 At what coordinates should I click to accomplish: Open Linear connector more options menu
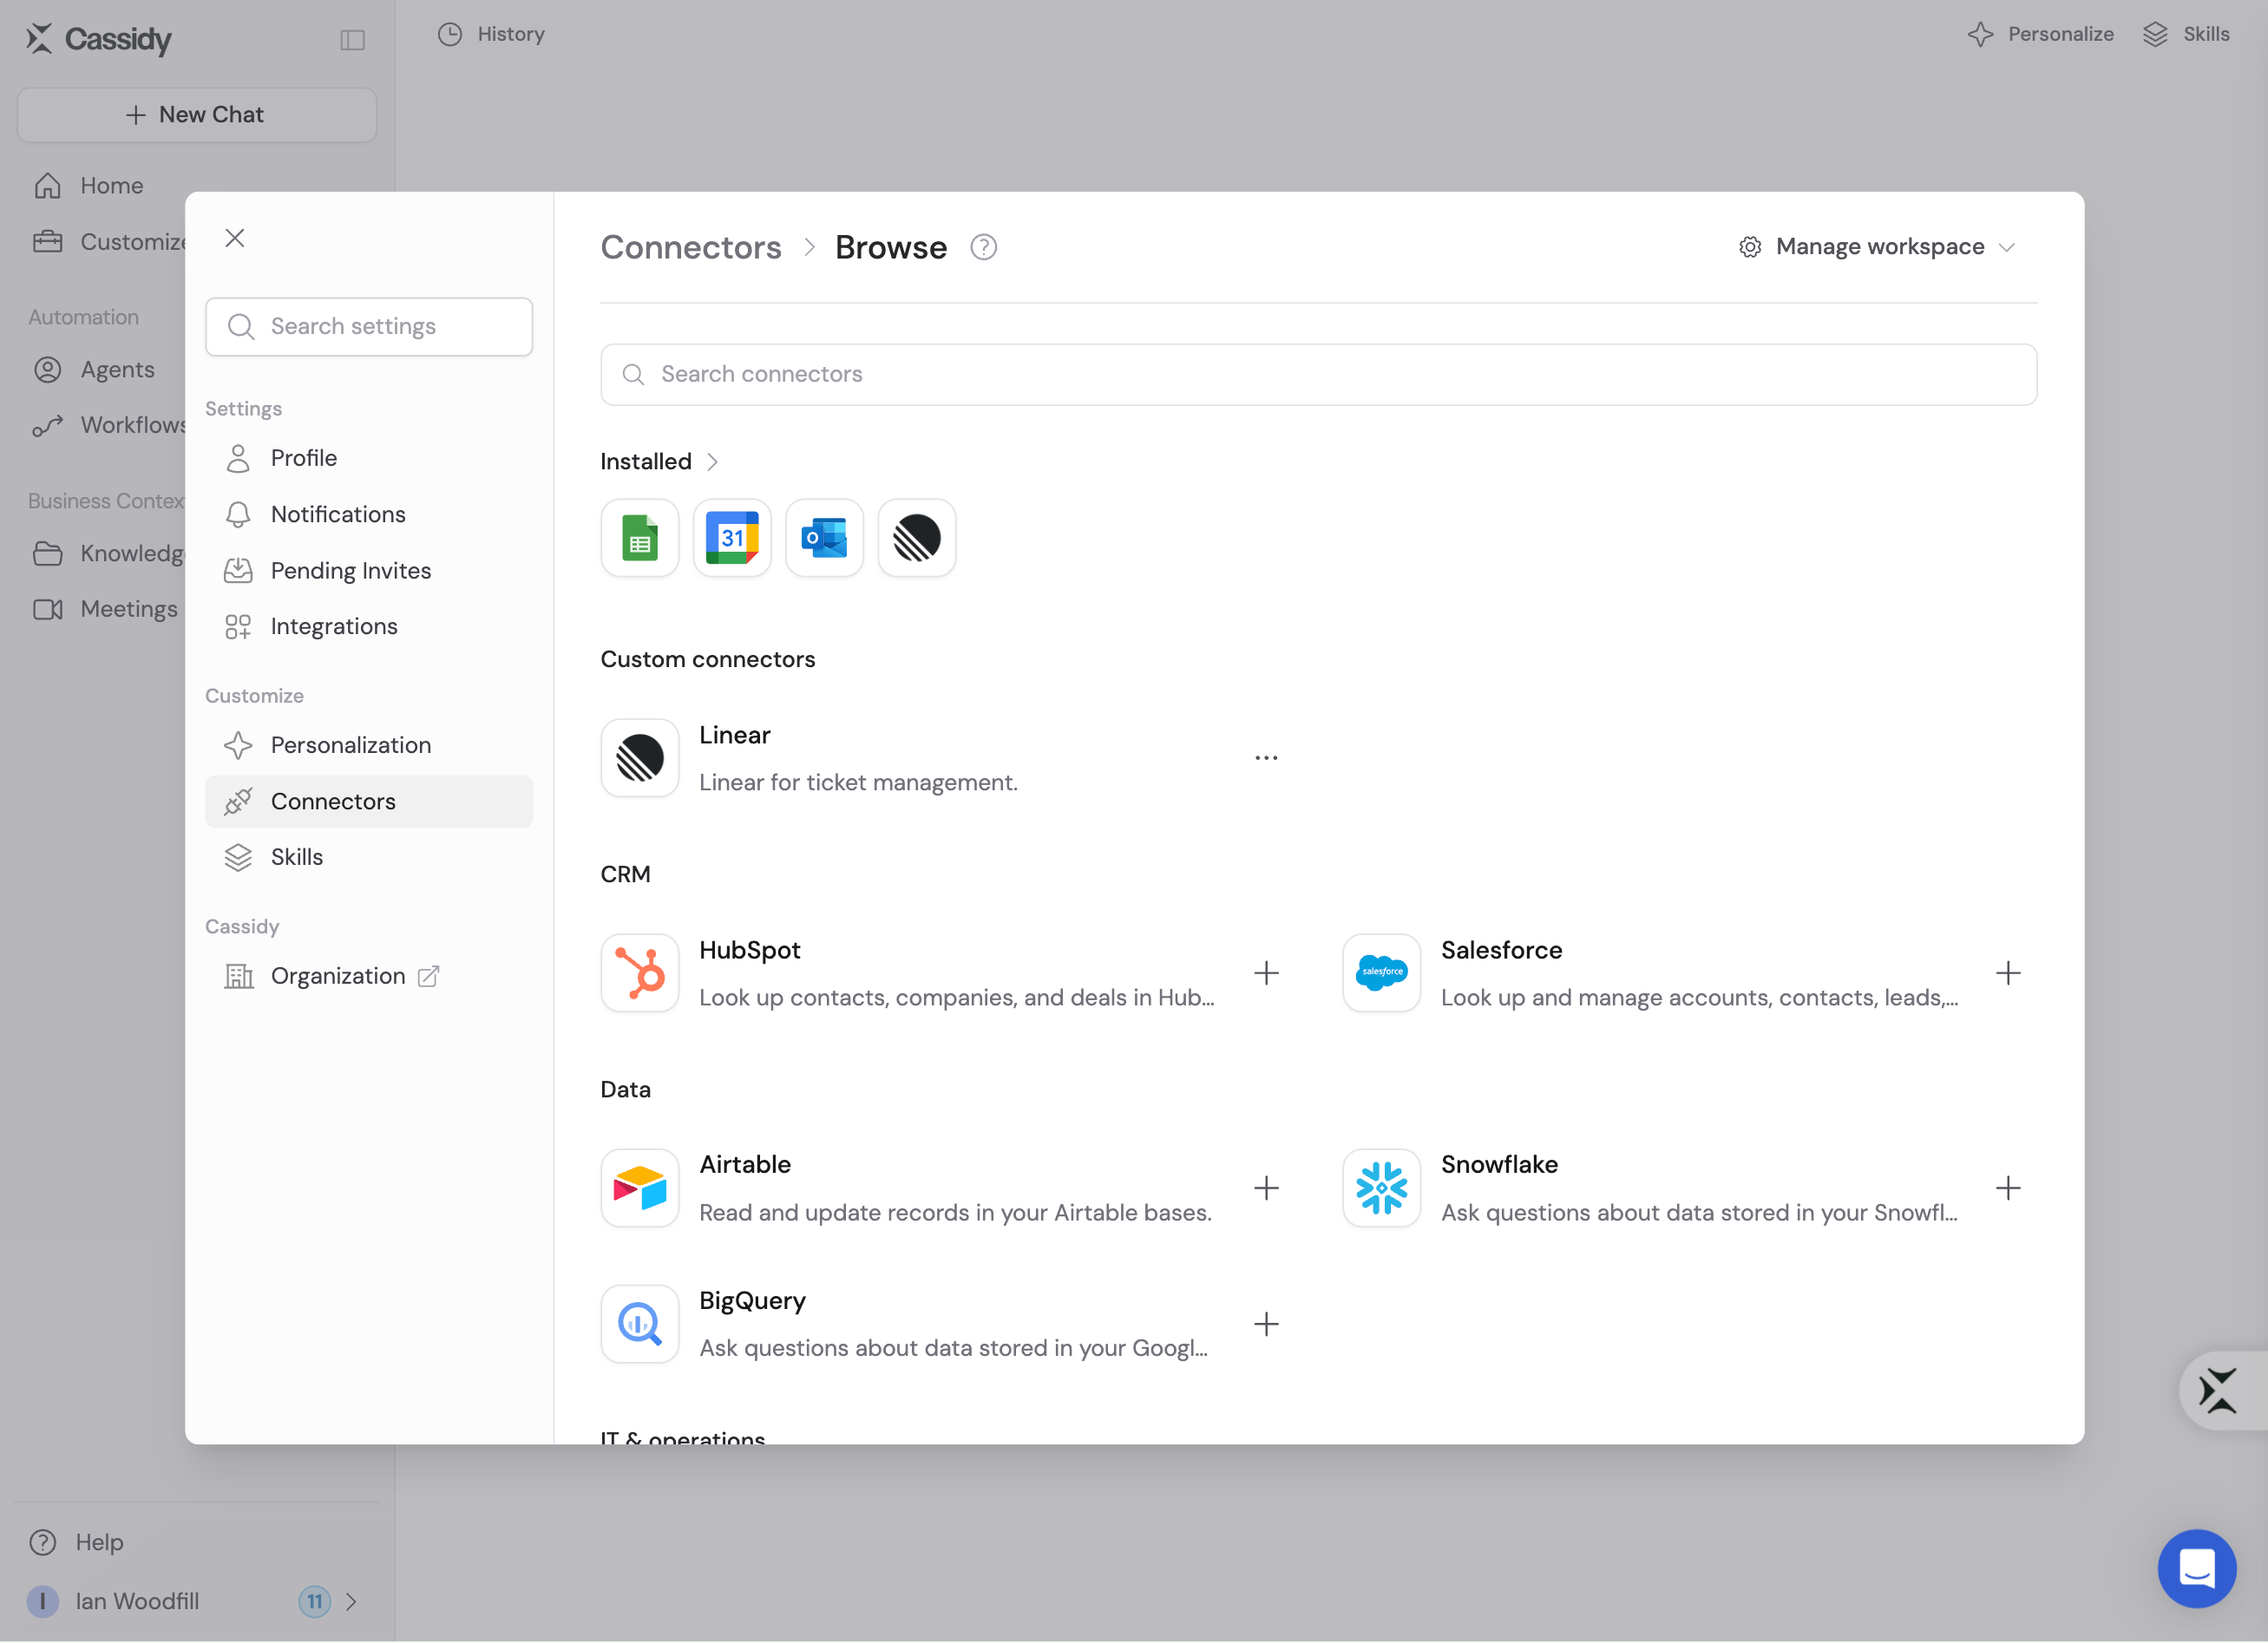coord(1266,758)
